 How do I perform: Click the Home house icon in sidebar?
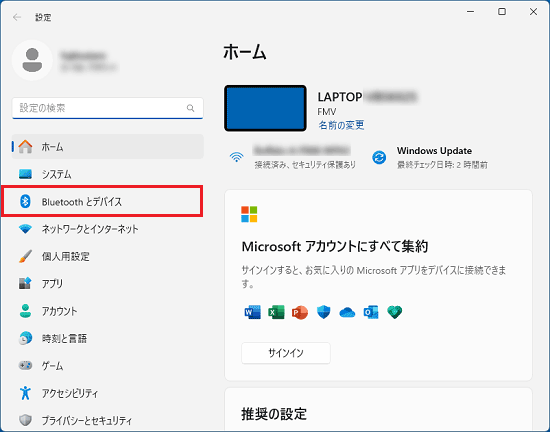(x=25, y=147)
